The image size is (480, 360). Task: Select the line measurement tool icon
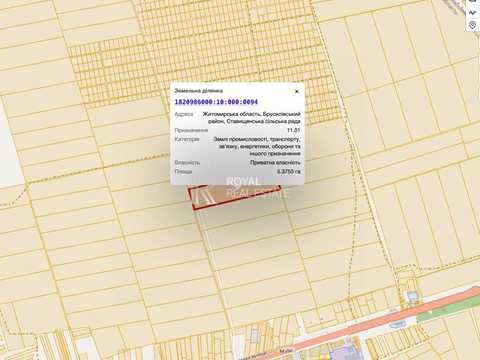point(472,13)
